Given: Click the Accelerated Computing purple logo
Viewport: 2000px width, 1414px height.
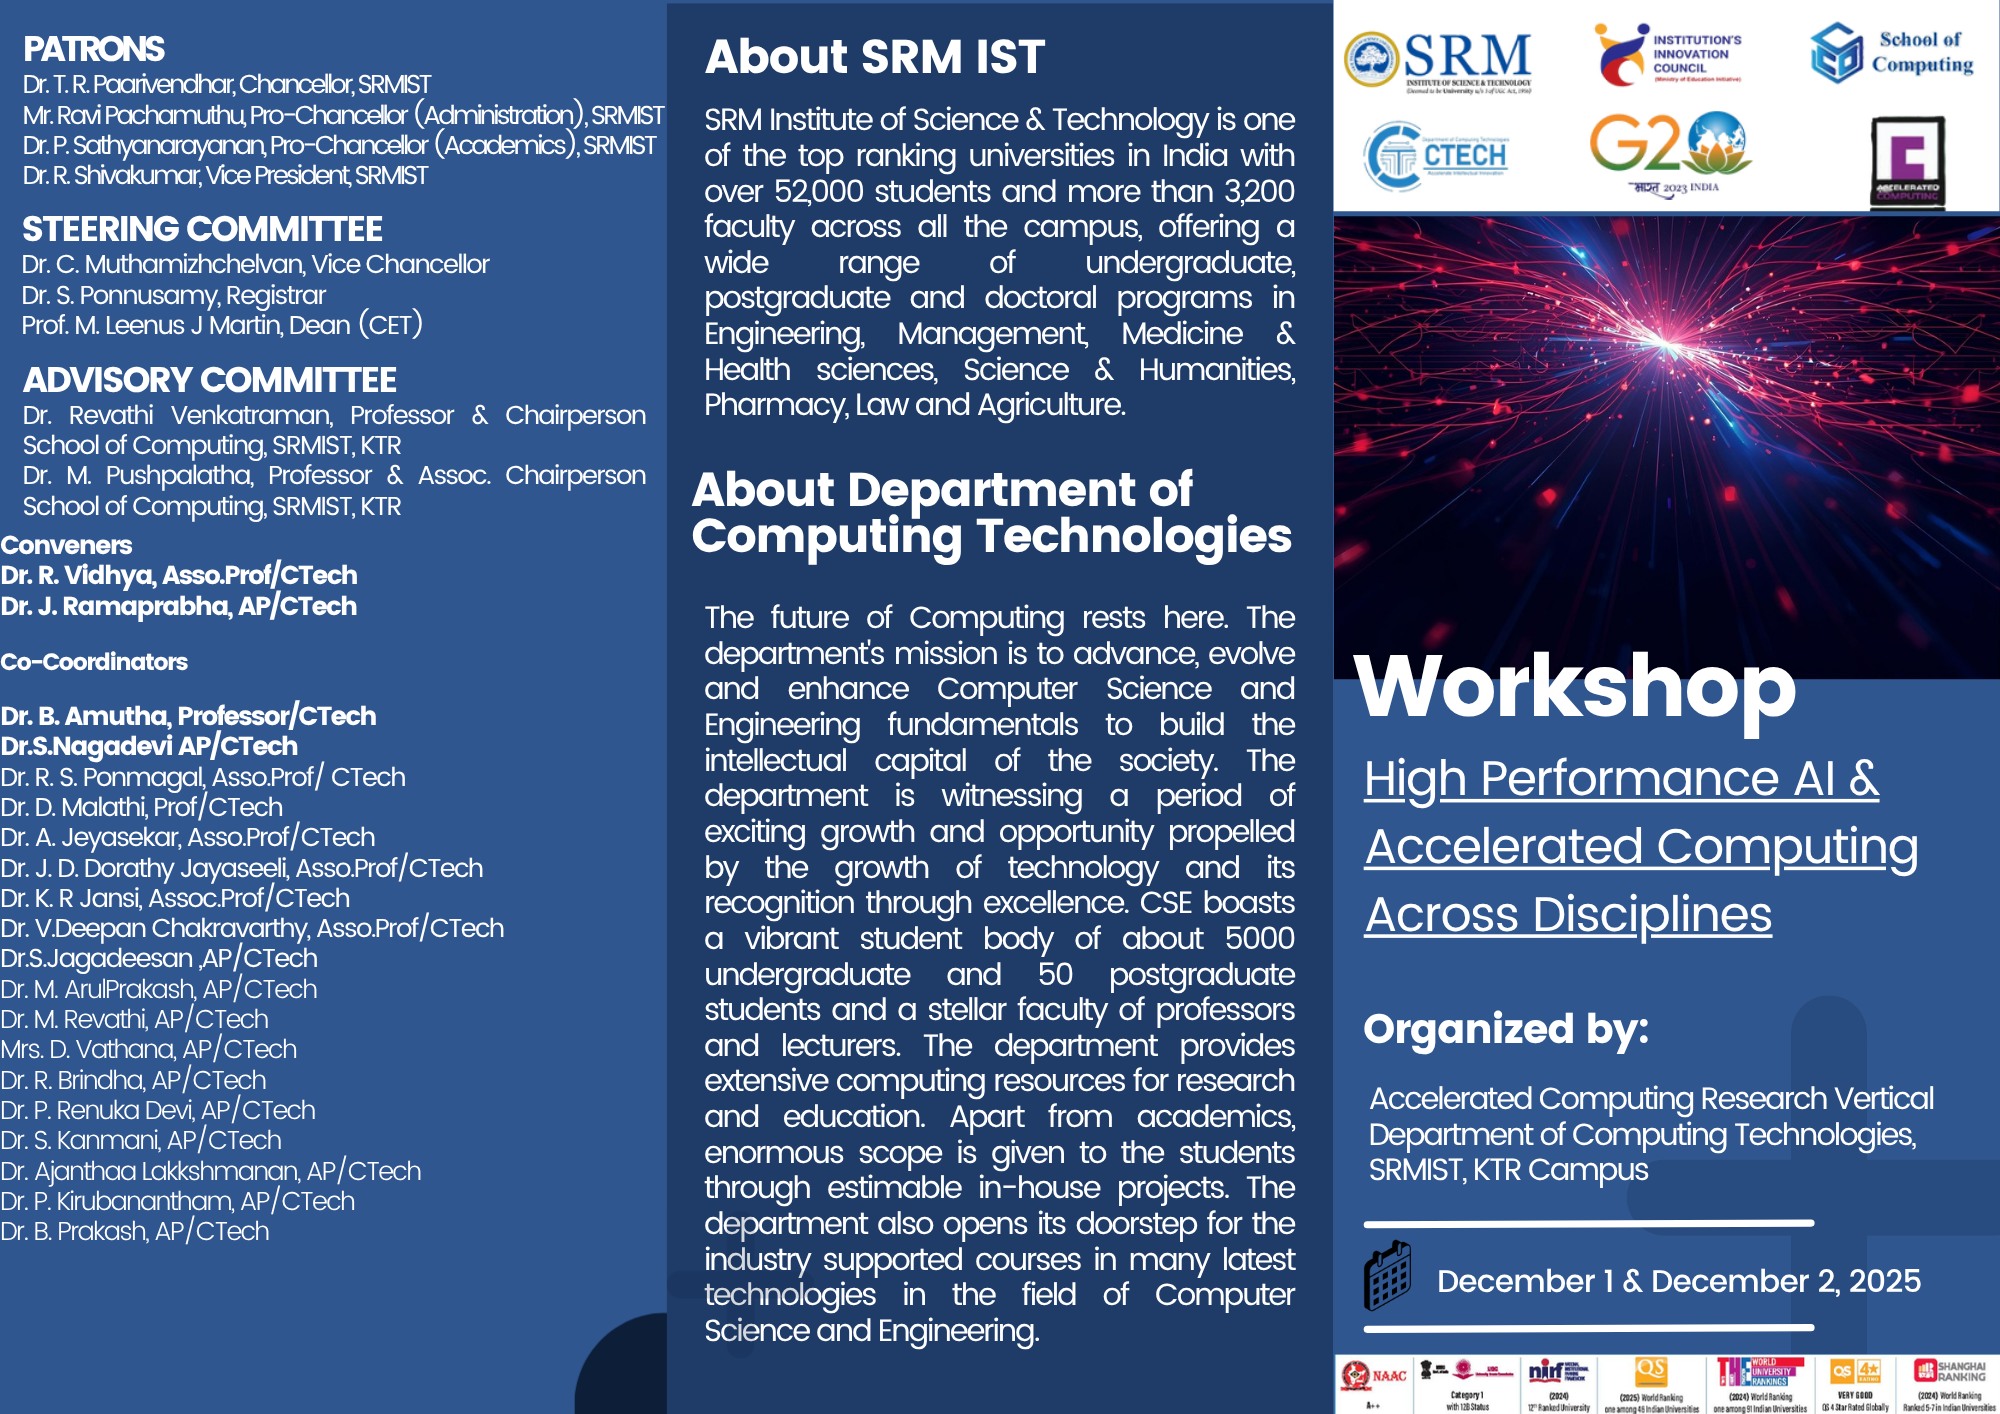Looking at the screenshot, I should tap(1907, 160).
